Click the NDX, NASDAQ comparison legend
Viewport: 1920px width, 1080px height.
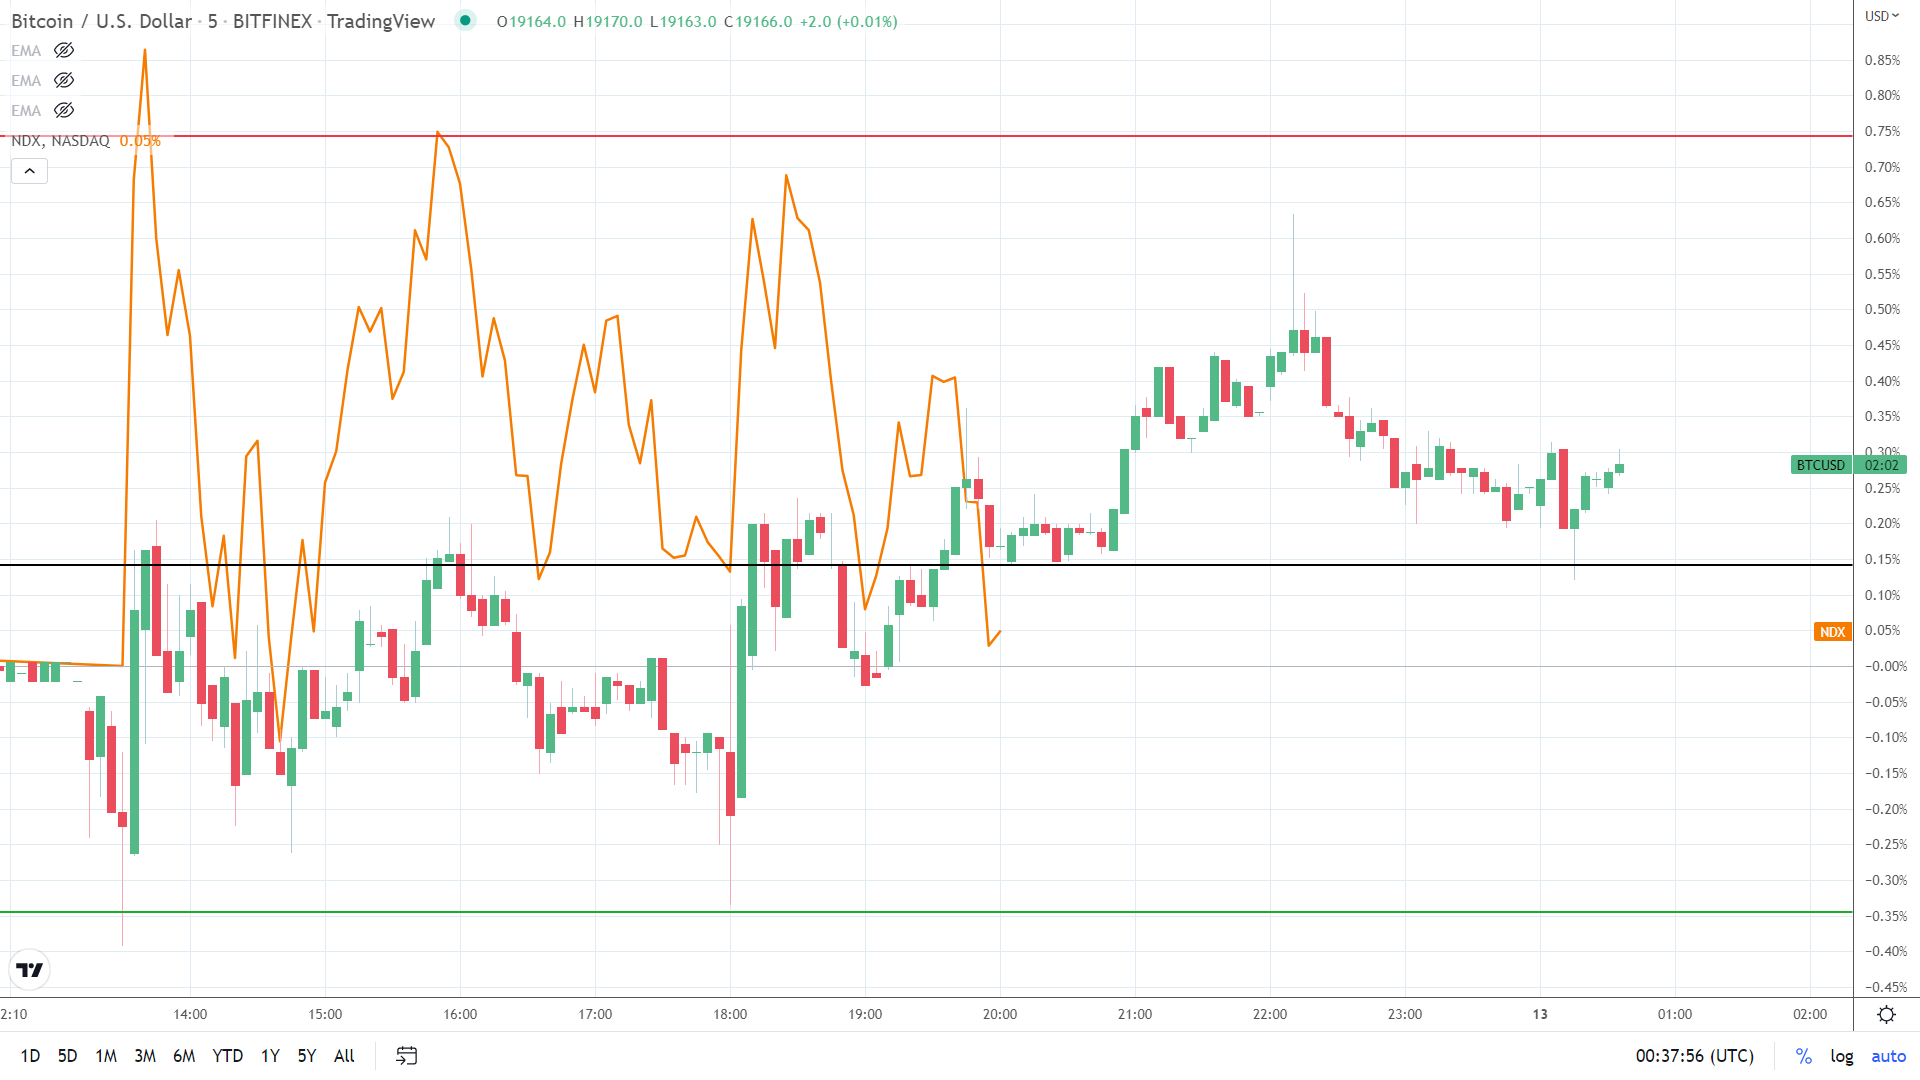(60, 141)
